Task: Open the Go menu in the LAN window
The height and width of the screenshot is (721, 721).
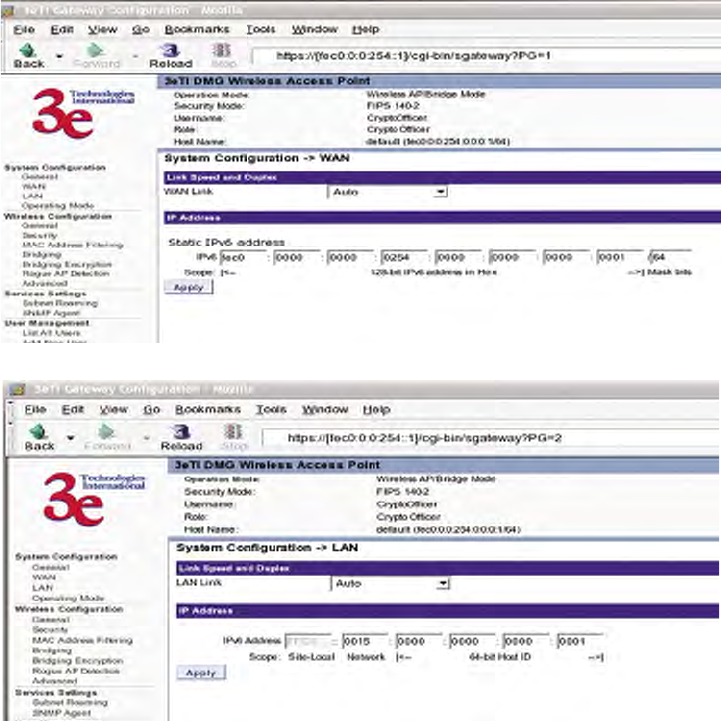Action: [x=151, y=409]
